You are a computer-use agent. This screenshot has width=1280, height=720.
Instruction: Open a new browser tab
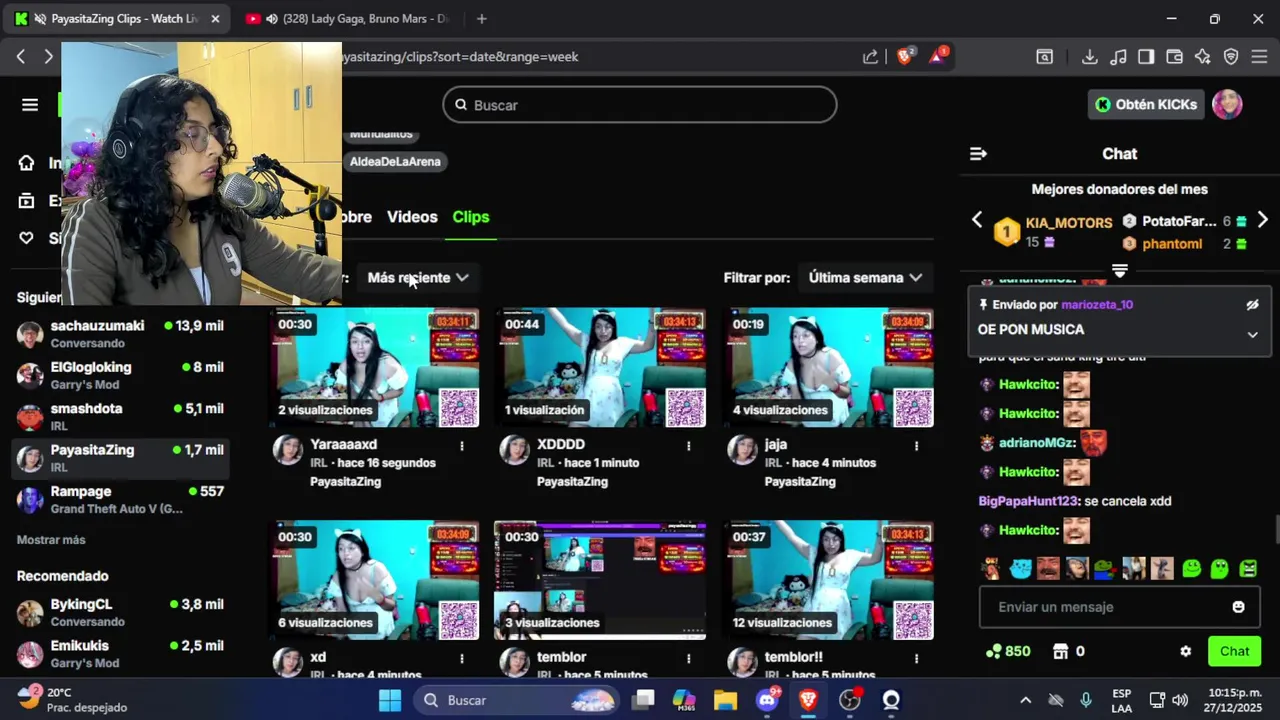click(x=482, y=18)
